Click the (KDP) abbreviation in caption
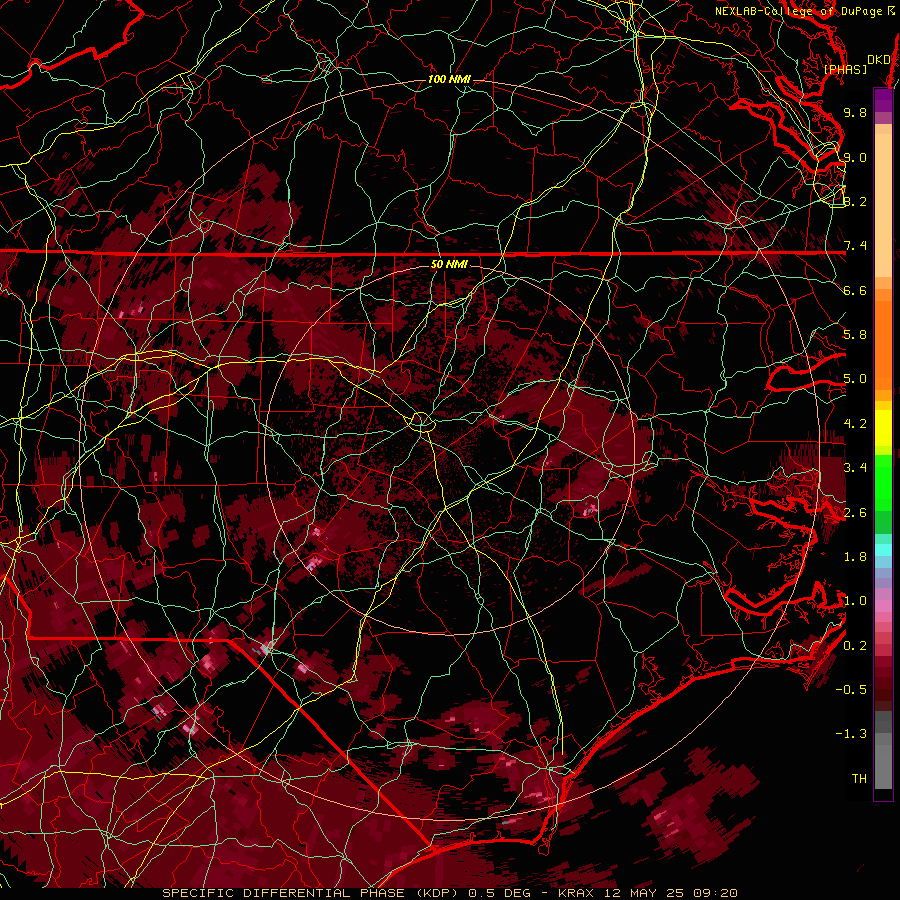The height and width of the screenshot is (900, 900). click(437, 893)
